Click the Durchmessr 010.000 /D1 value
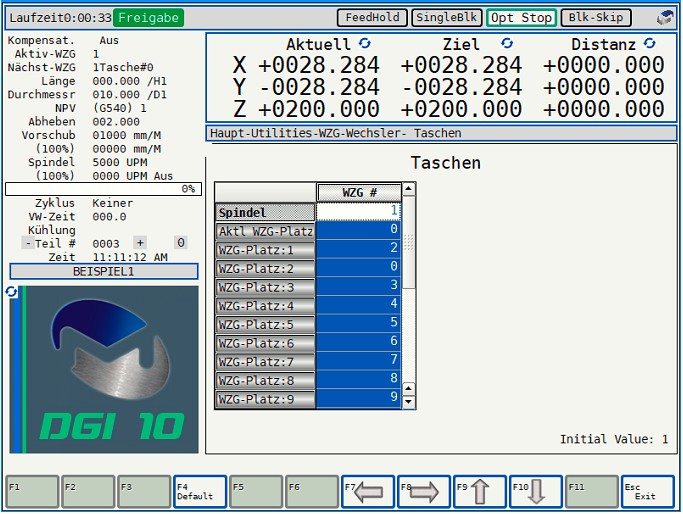683x514 pixels. point(129,95)
